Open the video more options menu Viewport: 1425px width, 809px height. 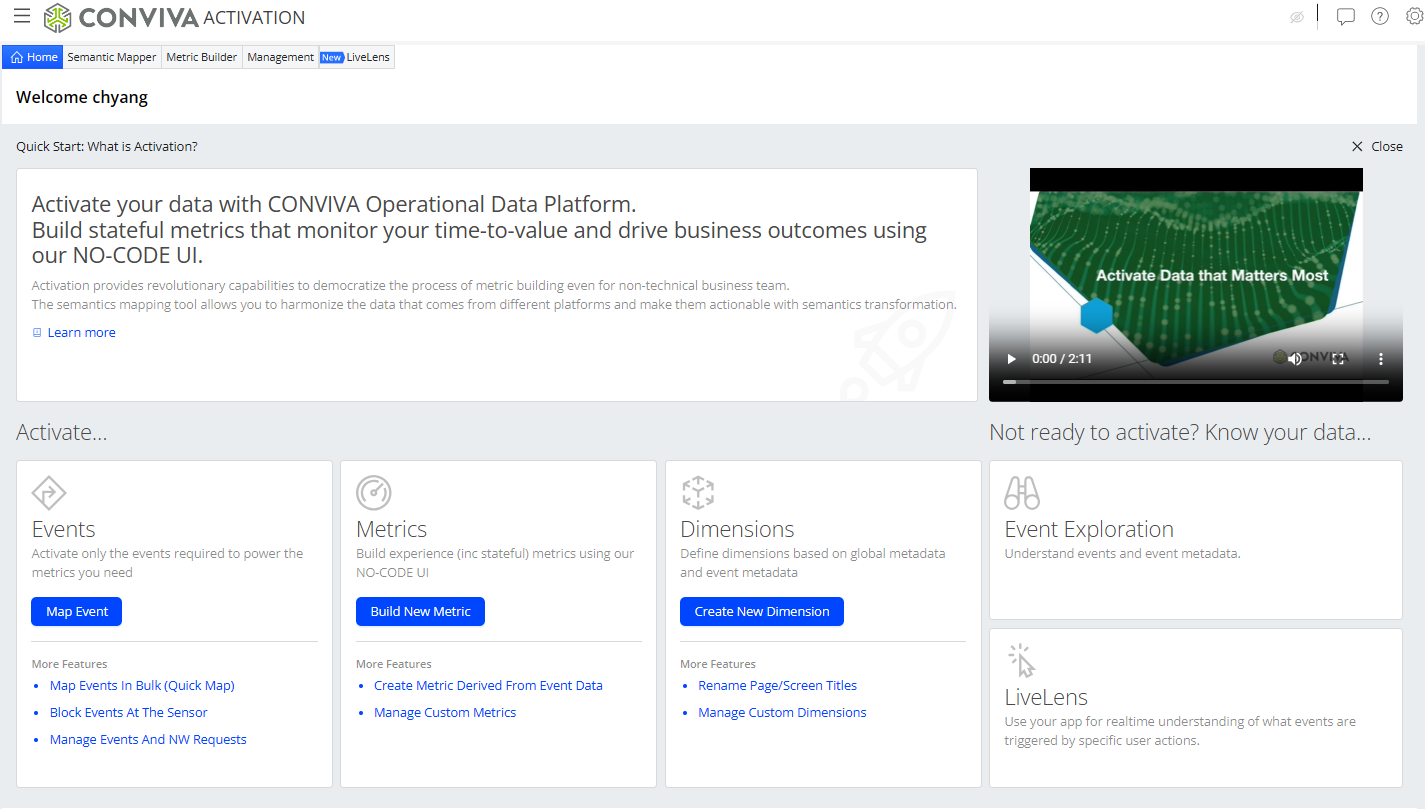[x=1381, y=359]
